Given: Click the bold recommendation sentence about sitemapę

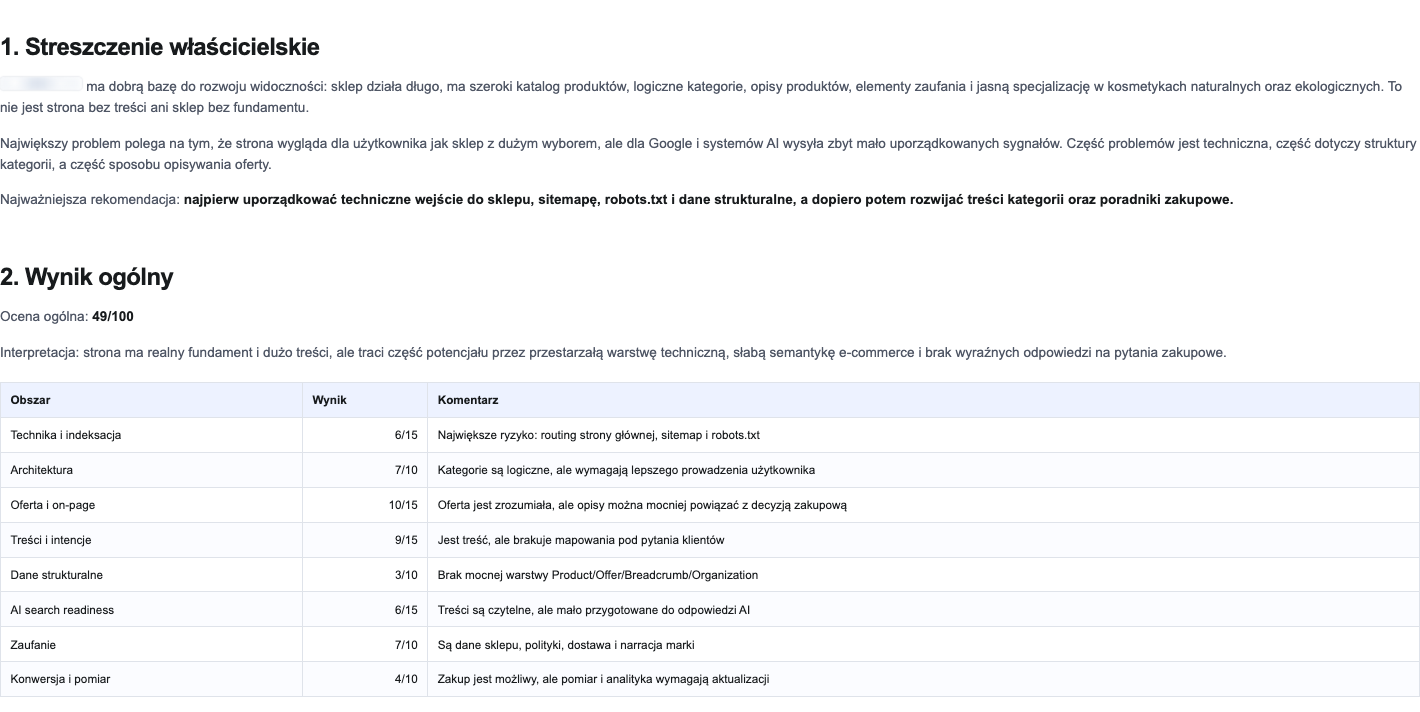Looking at the screenshot, I should point(708,199).
